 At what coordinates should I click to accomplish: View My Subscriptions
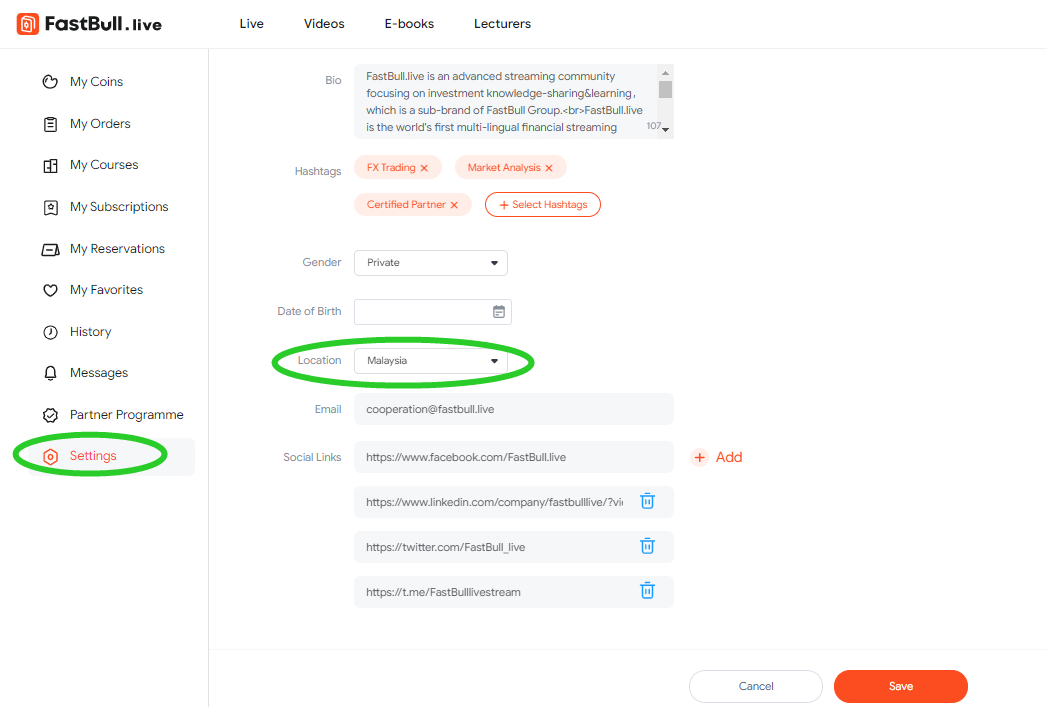pos(120,207)
